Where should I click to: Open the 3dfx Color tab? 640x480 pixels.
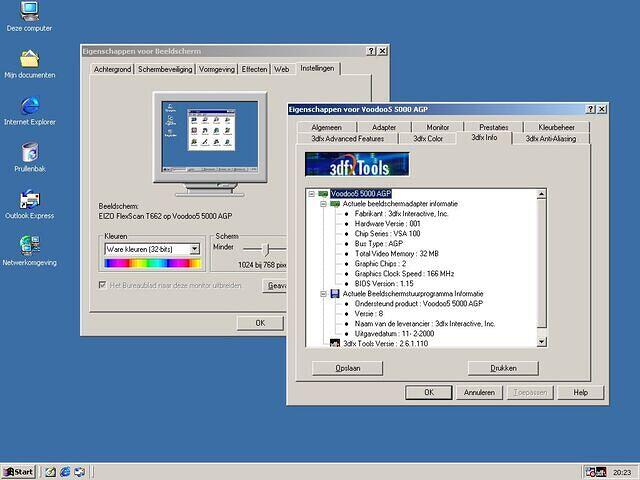click(x=428, y=139)
